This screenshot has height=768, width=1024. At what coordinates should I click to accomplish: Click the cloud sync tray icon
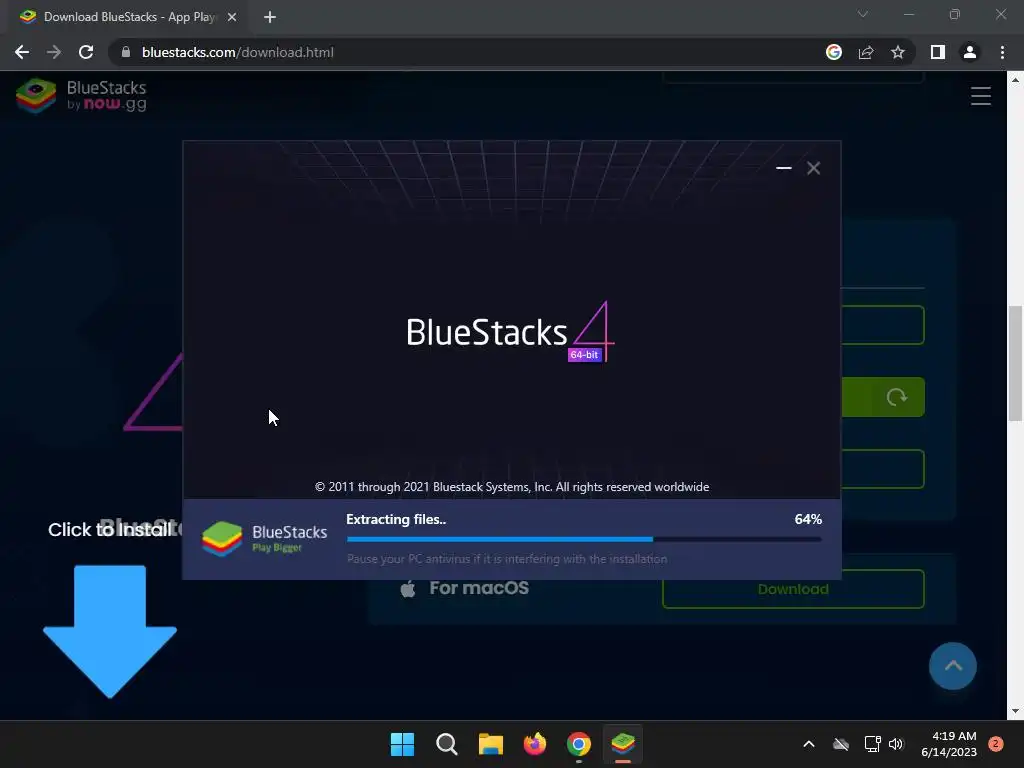tap(841, 744)
